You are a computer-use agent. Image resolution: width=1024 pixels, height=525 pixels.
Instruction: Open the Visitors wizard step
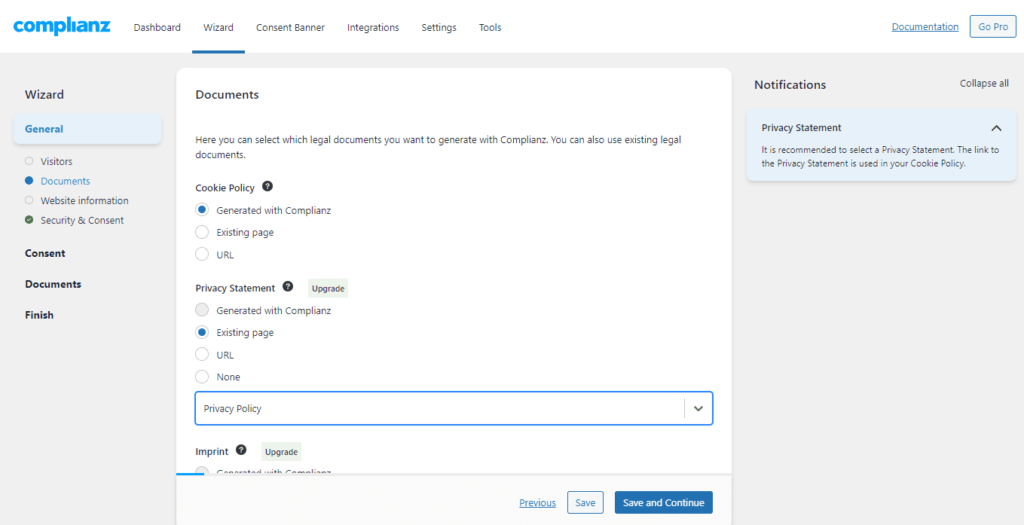56,161
